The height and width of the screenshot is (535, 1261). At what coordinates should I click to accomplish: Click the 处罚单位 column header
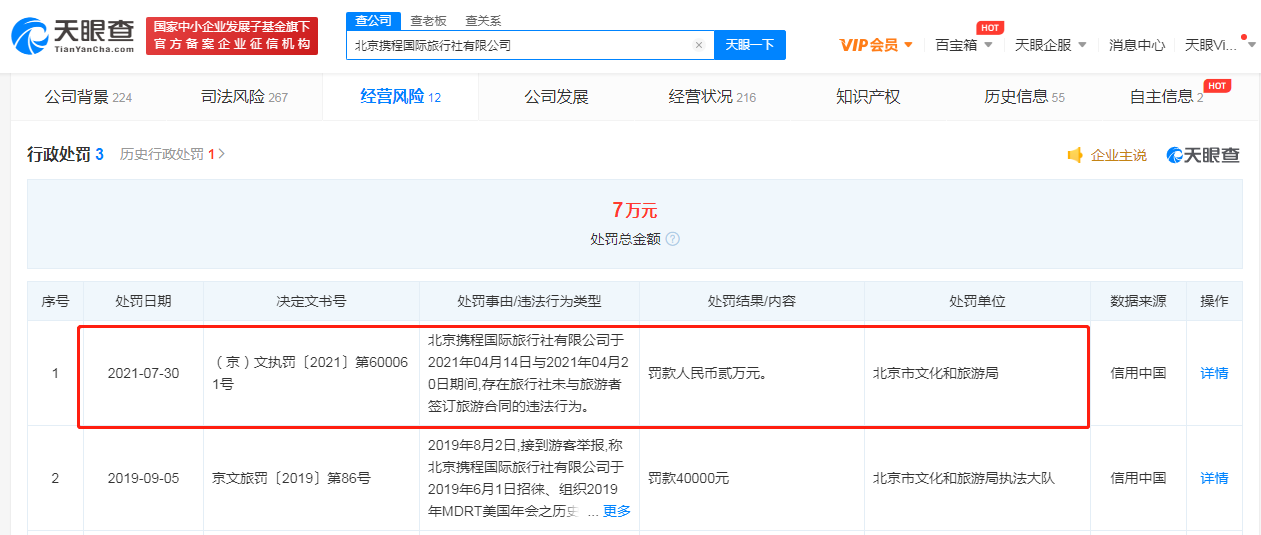coord(977,301)
